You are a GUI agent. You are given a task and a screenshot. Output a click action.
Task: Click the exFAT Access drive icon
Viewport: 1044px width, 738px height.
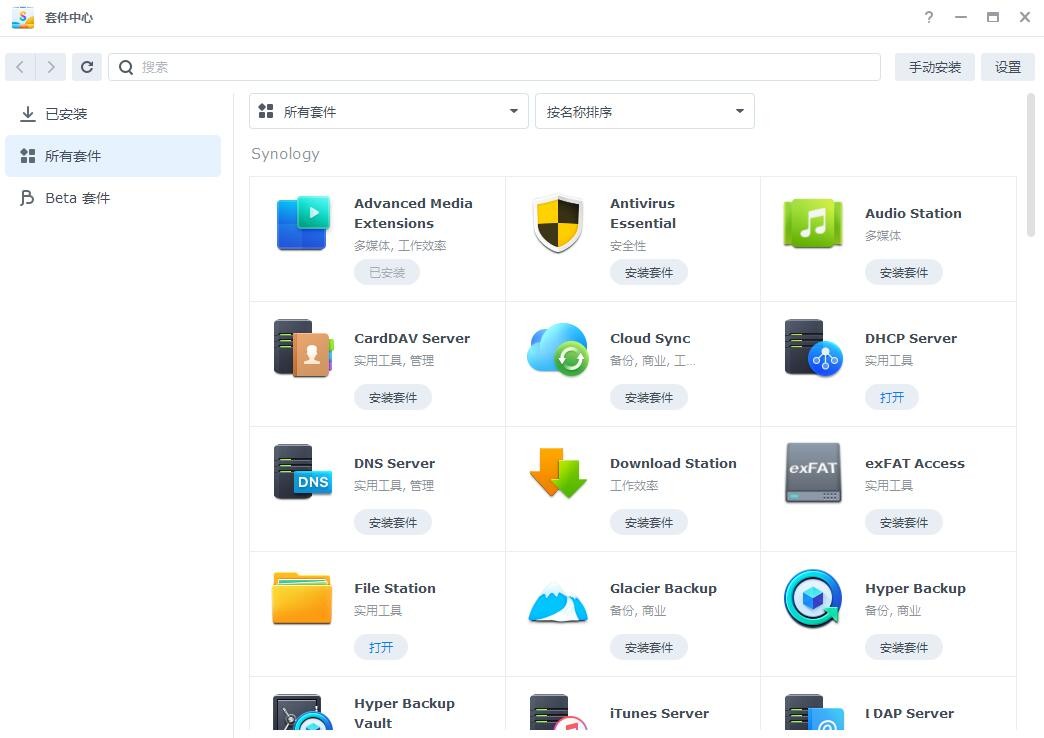(x=813, y=473)
